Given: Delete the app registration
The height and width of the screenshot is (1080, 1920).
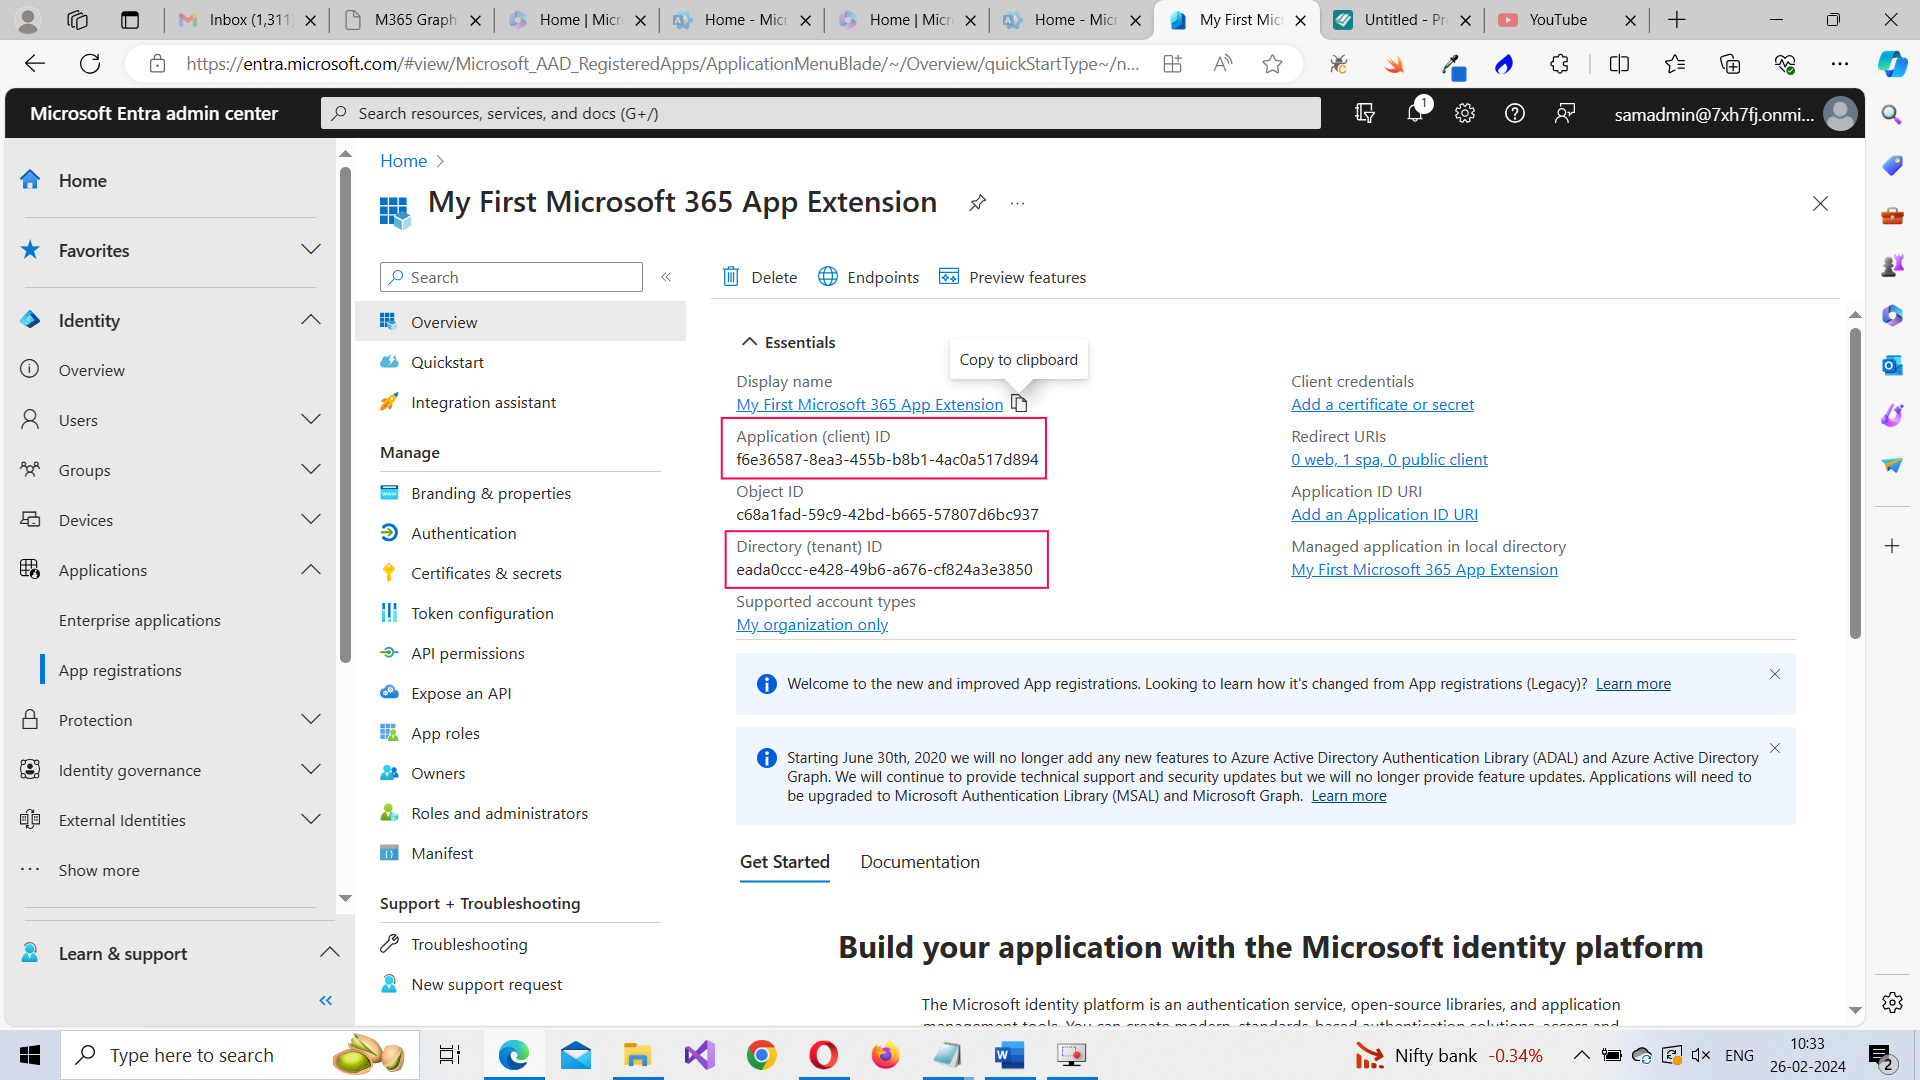Looking at the screenshot, I should 759,277.
